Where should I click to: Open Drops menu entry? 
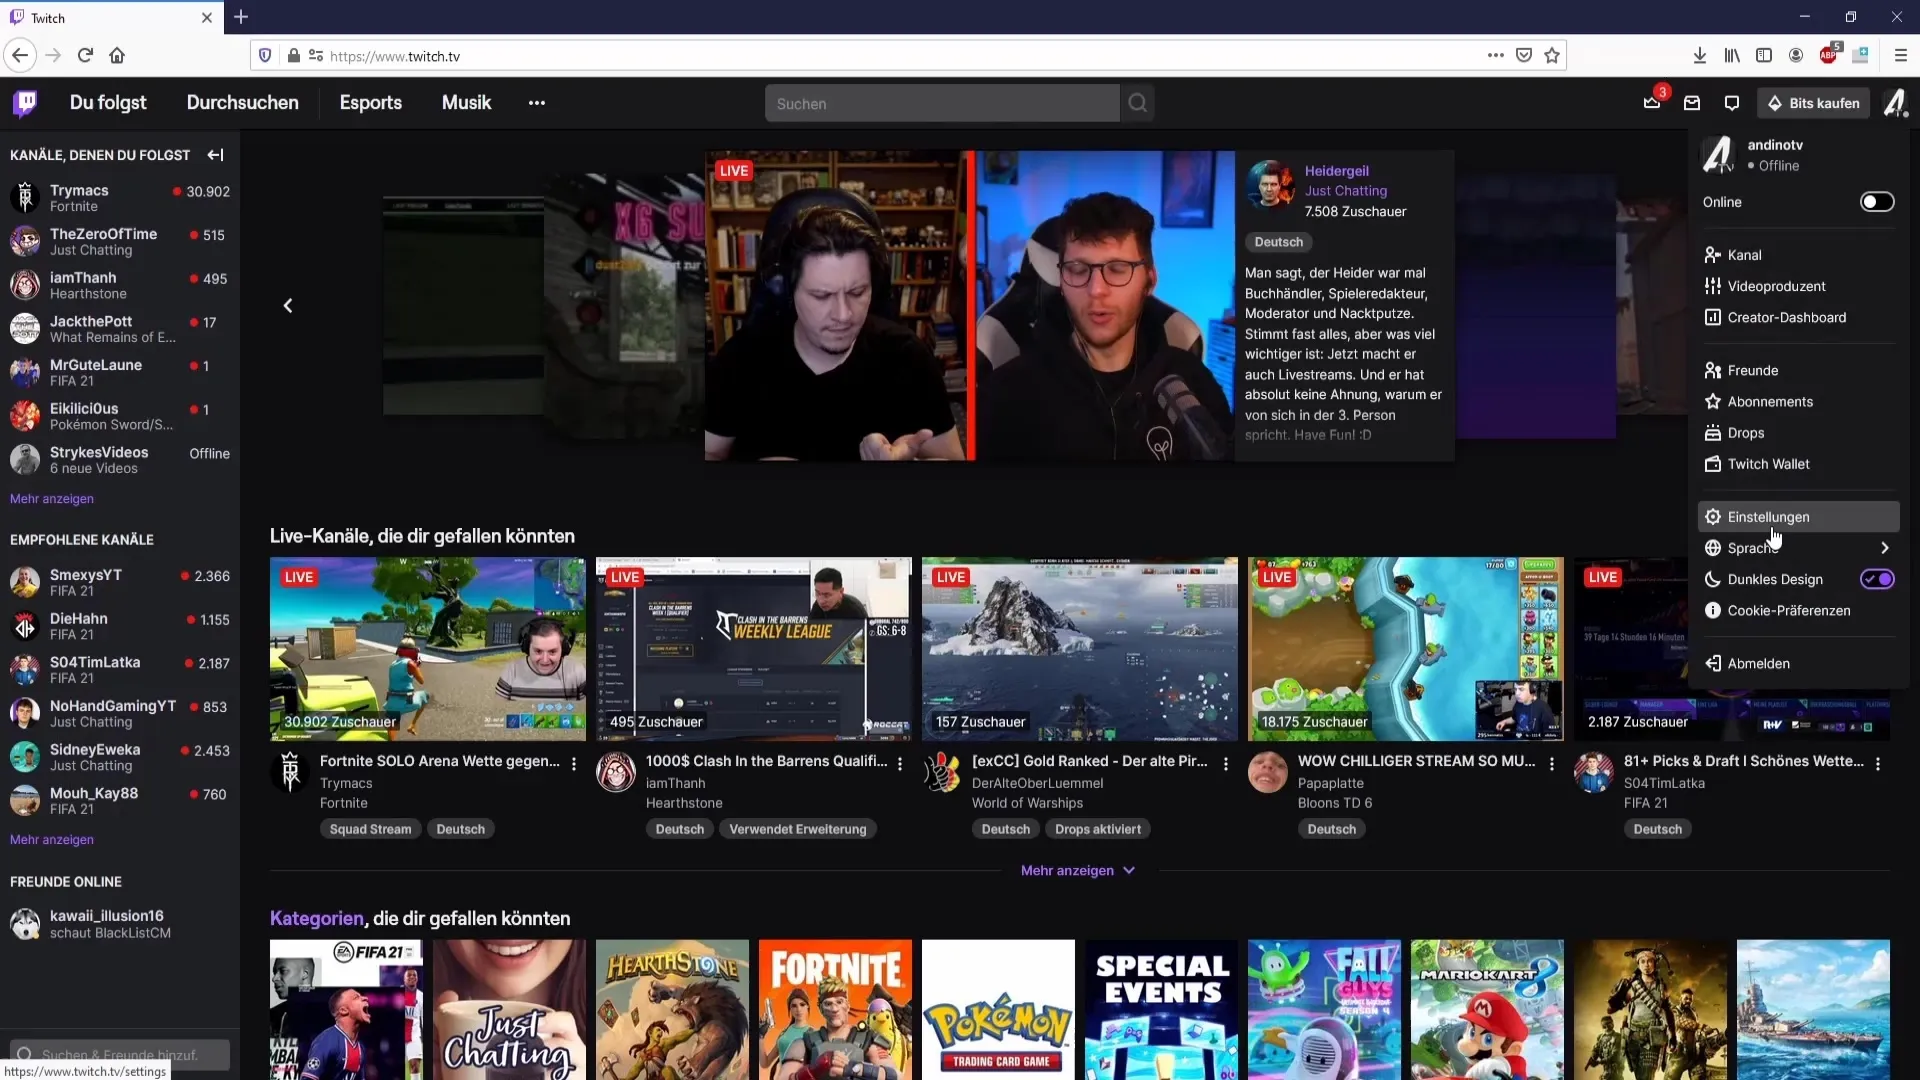point(1798,433)
